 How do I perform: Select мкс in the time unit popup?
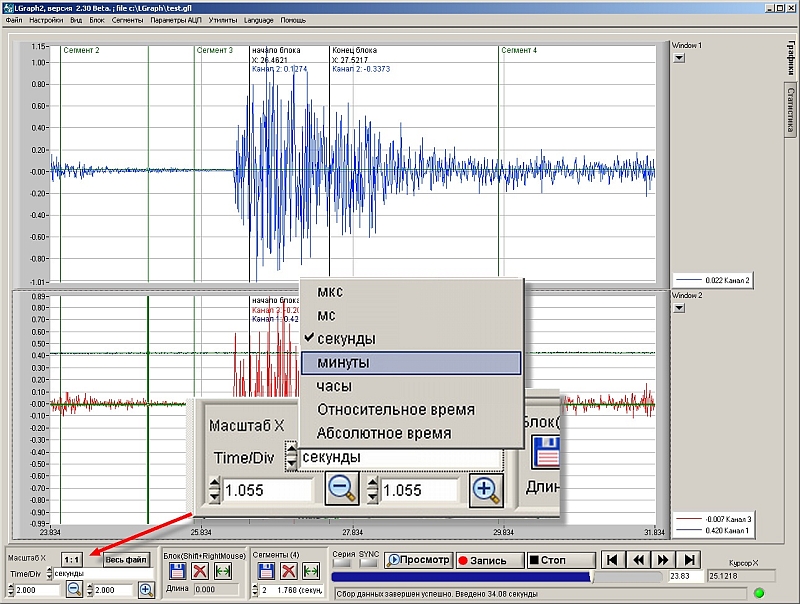click(x=411, y=292)
